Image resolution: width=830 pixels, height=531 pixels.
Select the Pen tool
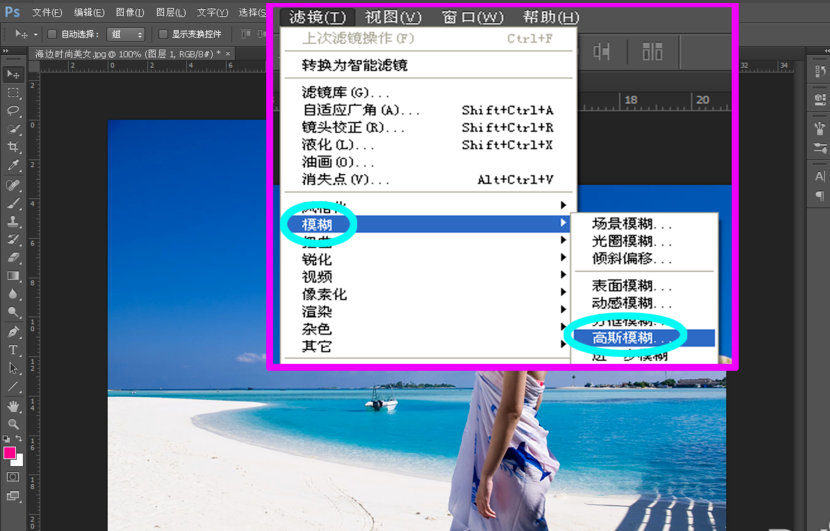point(13,332)
